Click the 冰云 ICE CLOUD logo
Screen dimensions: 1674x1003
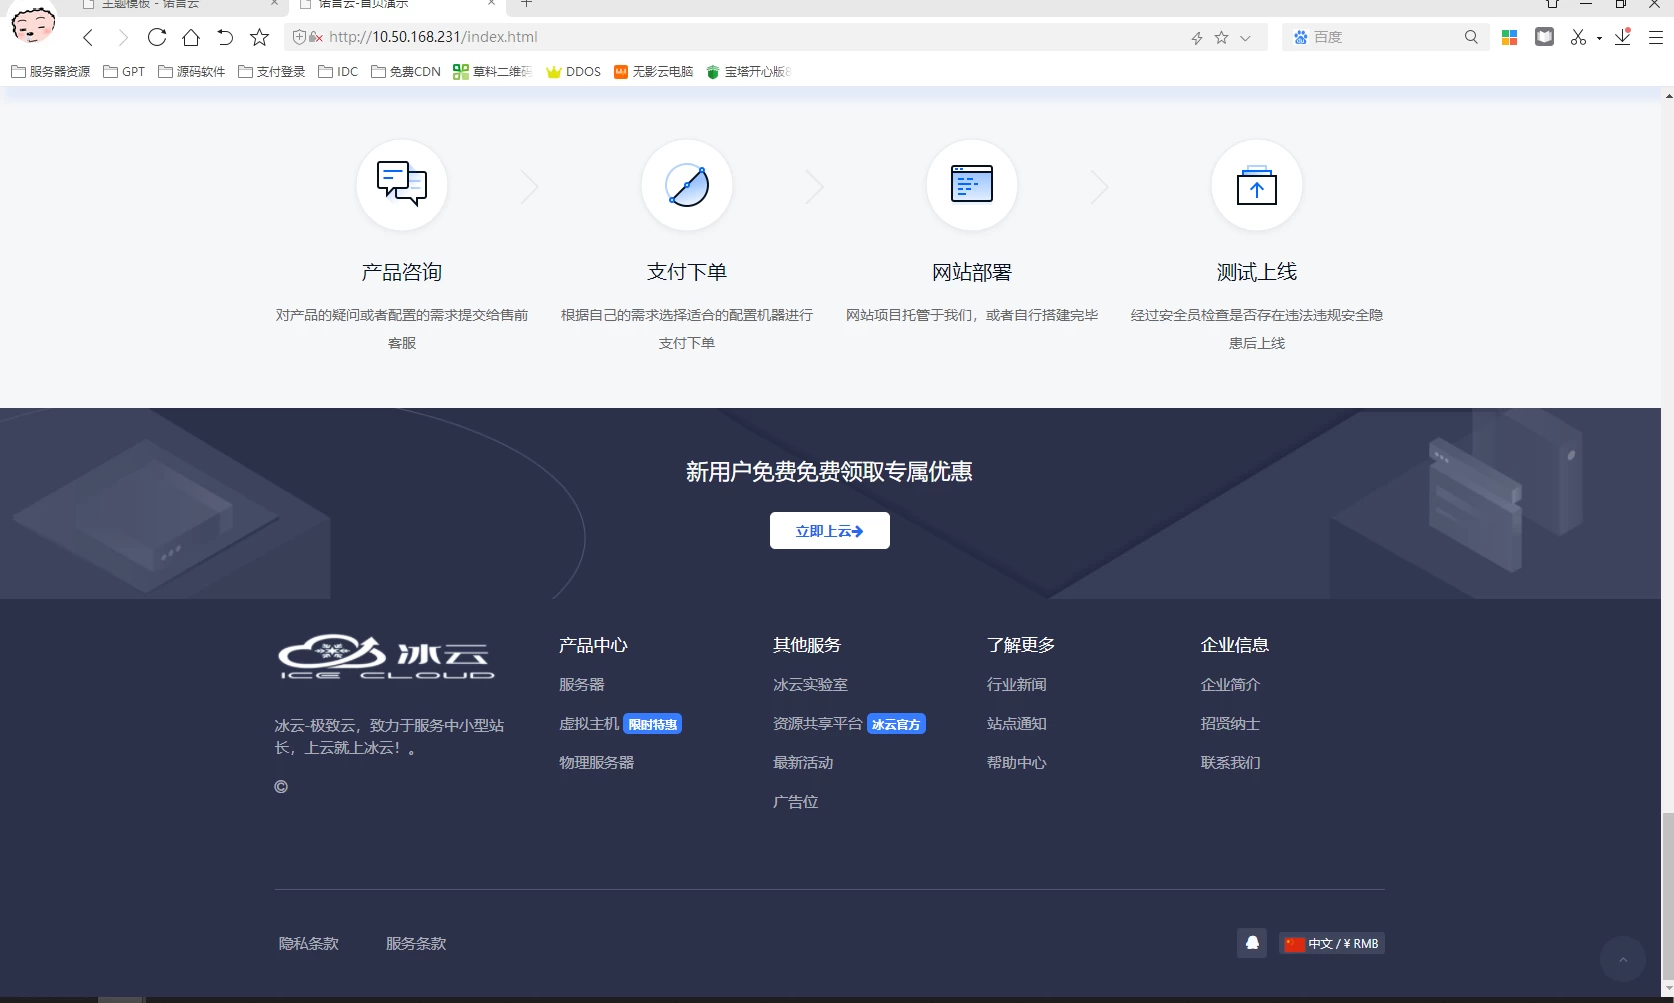[385, 657]
